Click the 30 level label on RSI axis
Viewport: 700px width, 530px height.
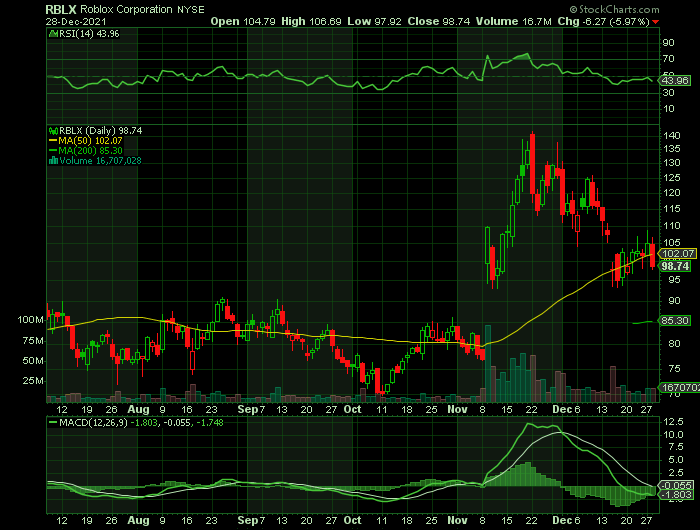669,93
